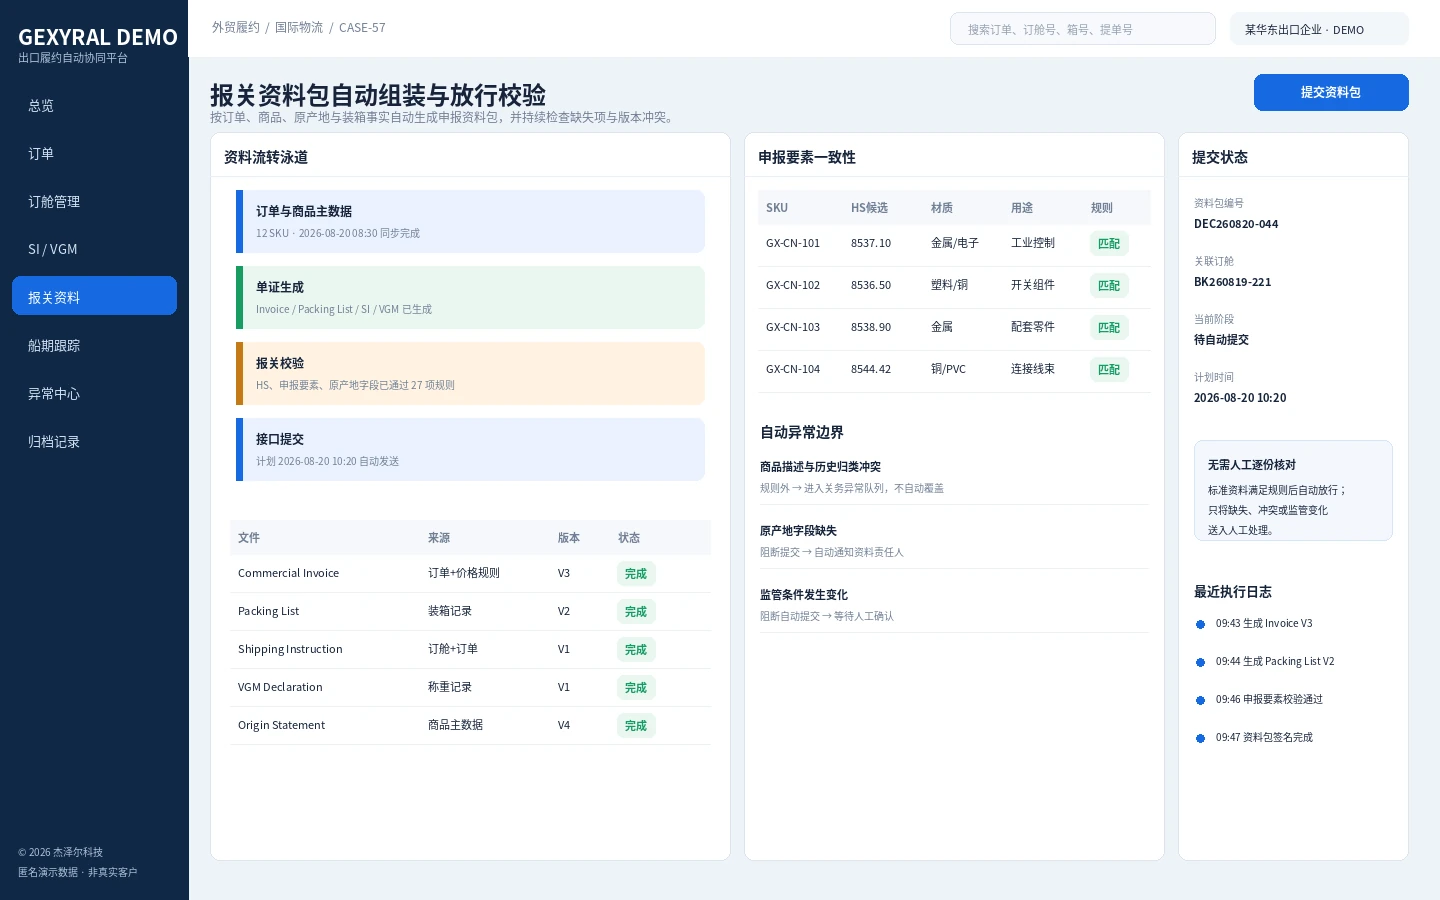The width and height of the screenshot is (1440, 900).
Task: Click the 匹配 badge for GX-CN-104
Action: click(1109, 369)
